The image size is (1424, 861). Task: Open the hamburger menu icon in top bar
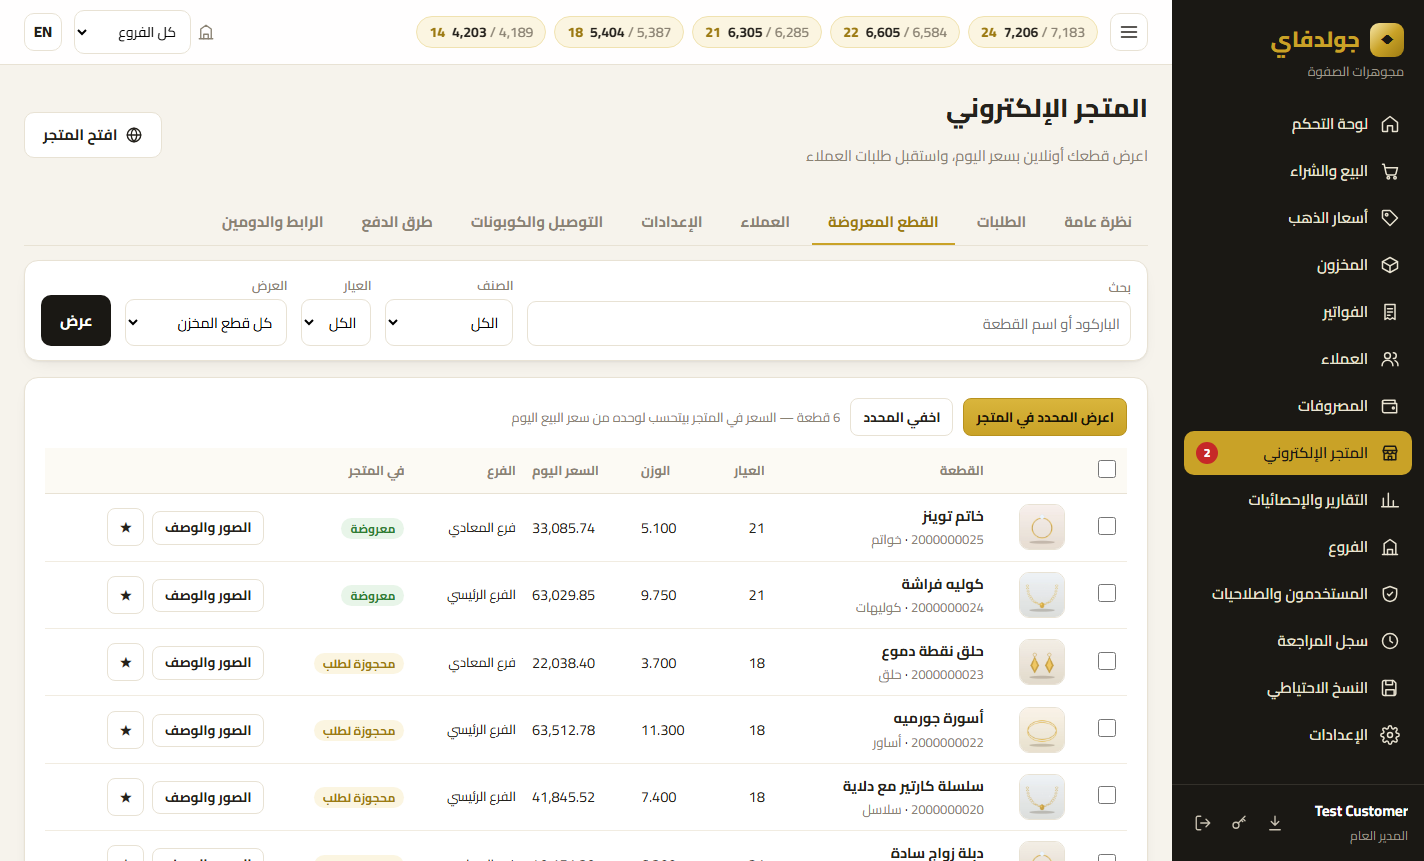(1129, 32)
